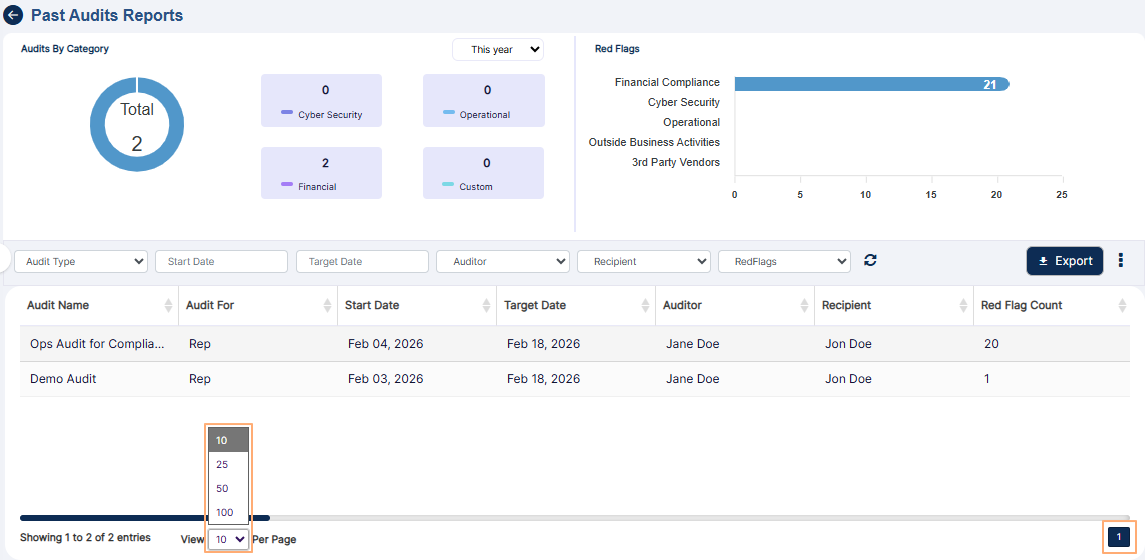
Task: Click the Target Date filter field
Action: pyautogui.click(x=362, y=261)
